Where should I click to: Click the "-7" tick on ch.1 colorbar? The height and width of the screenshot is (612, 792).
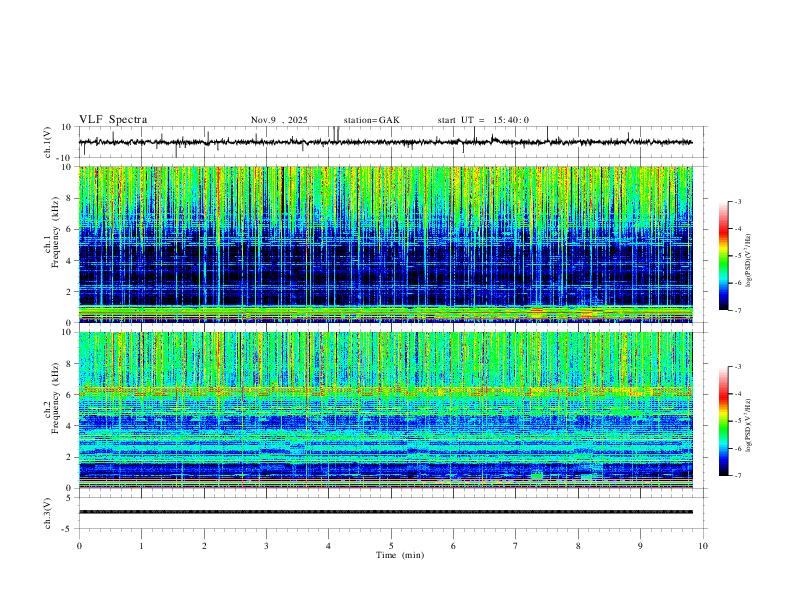(738, 310)
